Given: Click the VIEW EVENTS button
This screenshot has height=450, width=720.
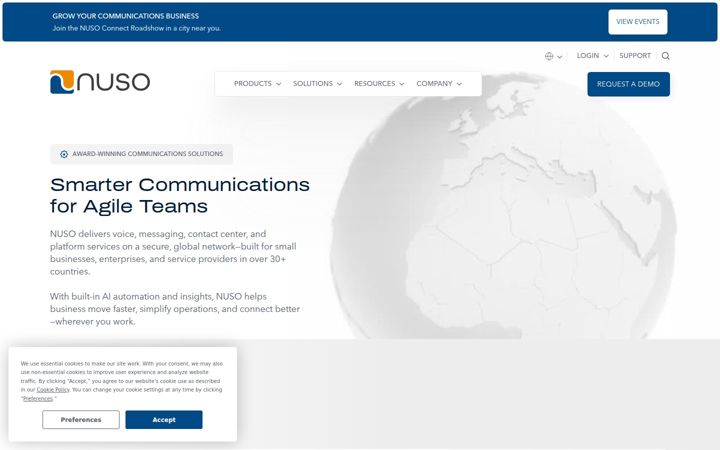Looking at the screenshot, I should pyautogui.click(x=638, y=22).
